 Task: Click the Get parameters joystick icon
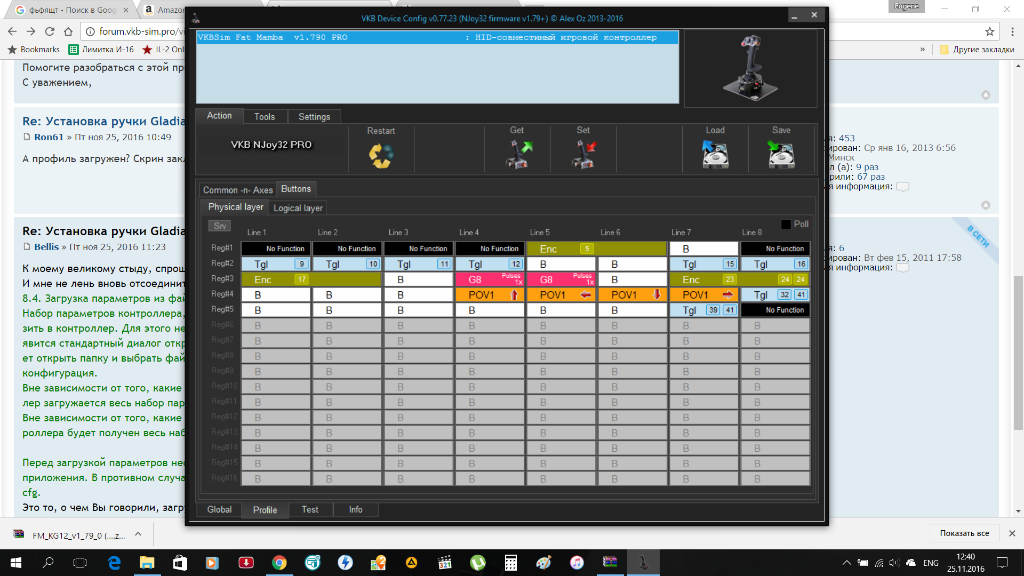(x=519, y=155)
